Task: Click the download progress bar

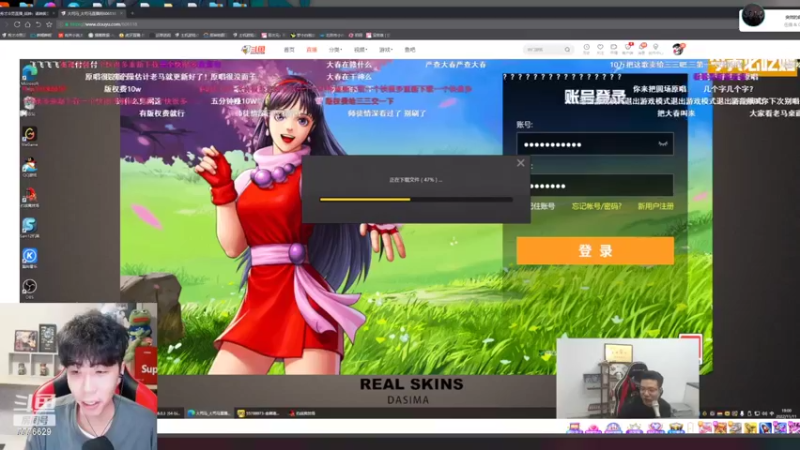Action: pyautogui.click(x=416, y=199)
